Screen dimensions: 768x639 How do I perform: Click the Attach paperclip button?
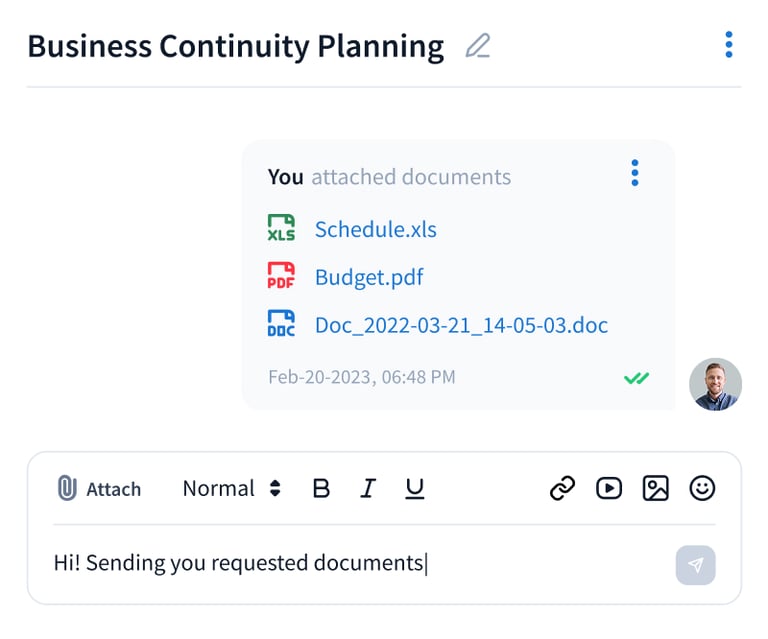[x=98, y=489]
